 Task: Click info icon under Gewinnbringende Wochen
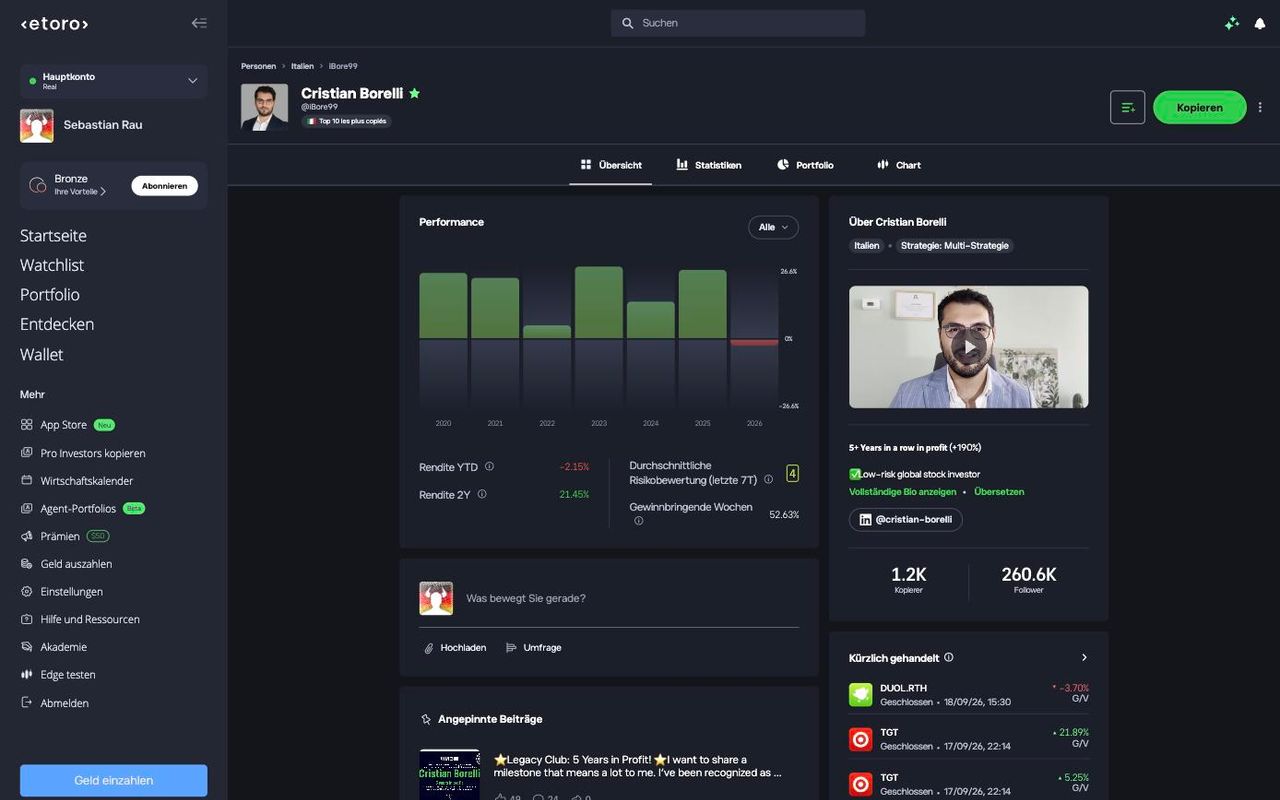(638, 521)
